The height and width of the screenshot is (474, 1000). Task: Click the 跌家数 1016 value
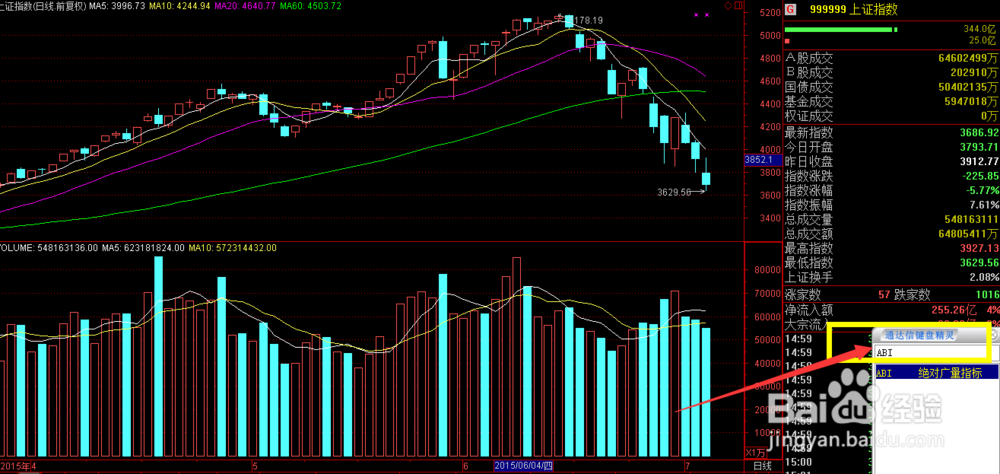[987, 295]
